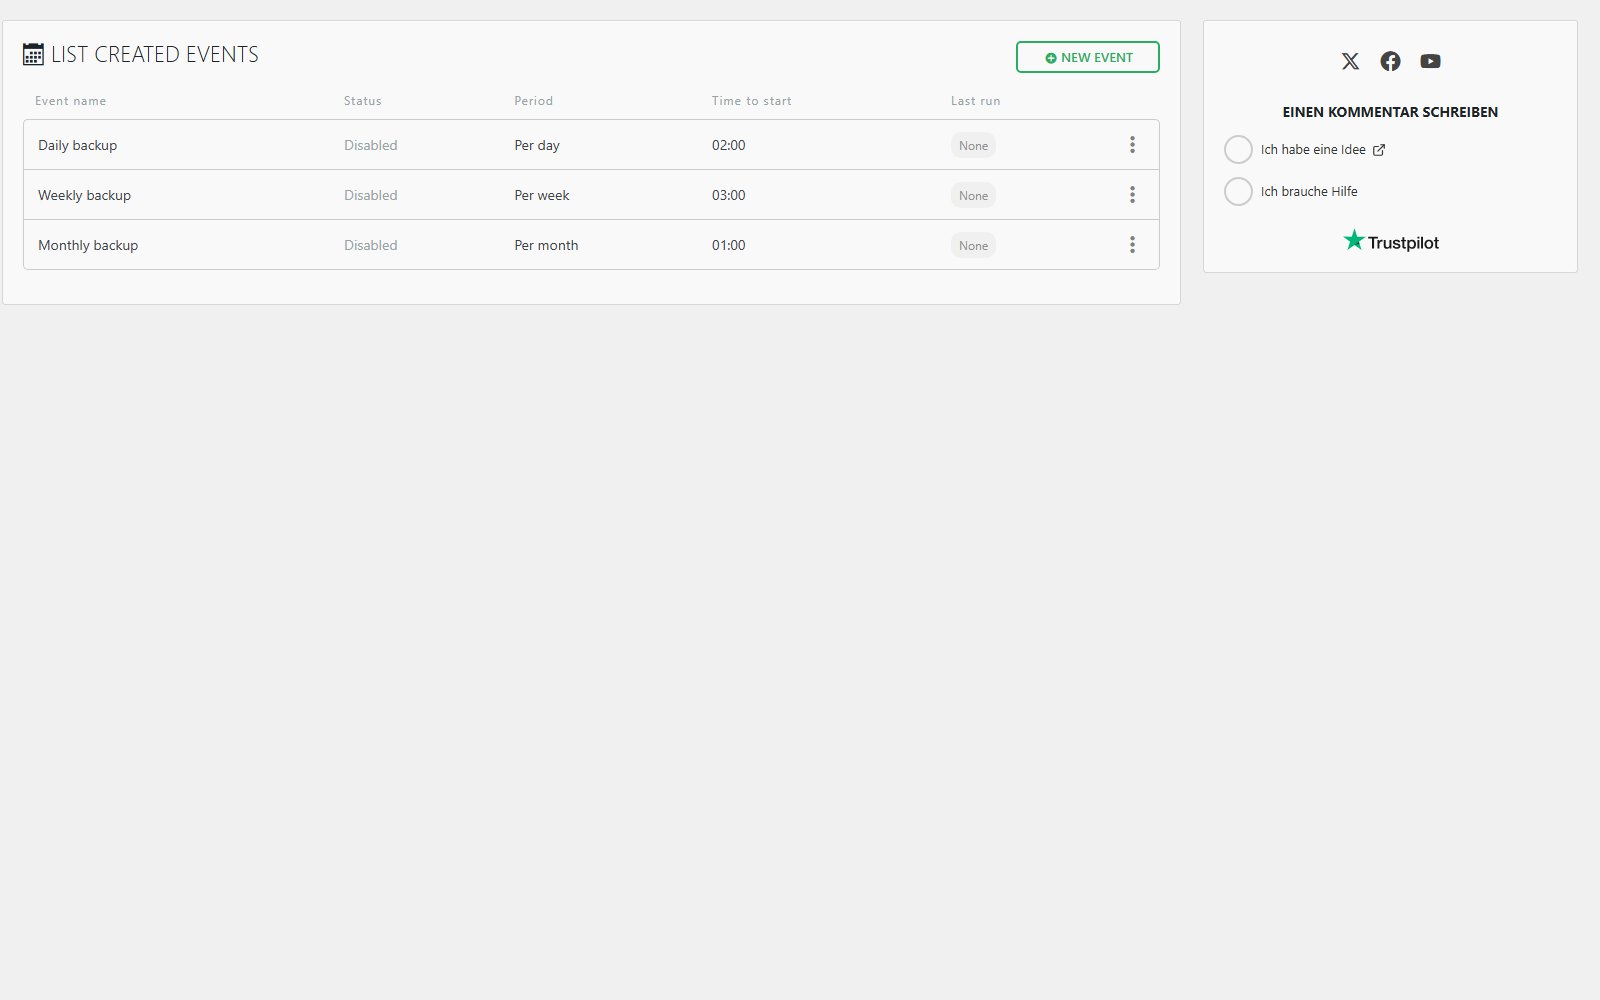The image size is (1600, 1000).
Task: Open the YouTube social icon
Action: click(1430, 61)
